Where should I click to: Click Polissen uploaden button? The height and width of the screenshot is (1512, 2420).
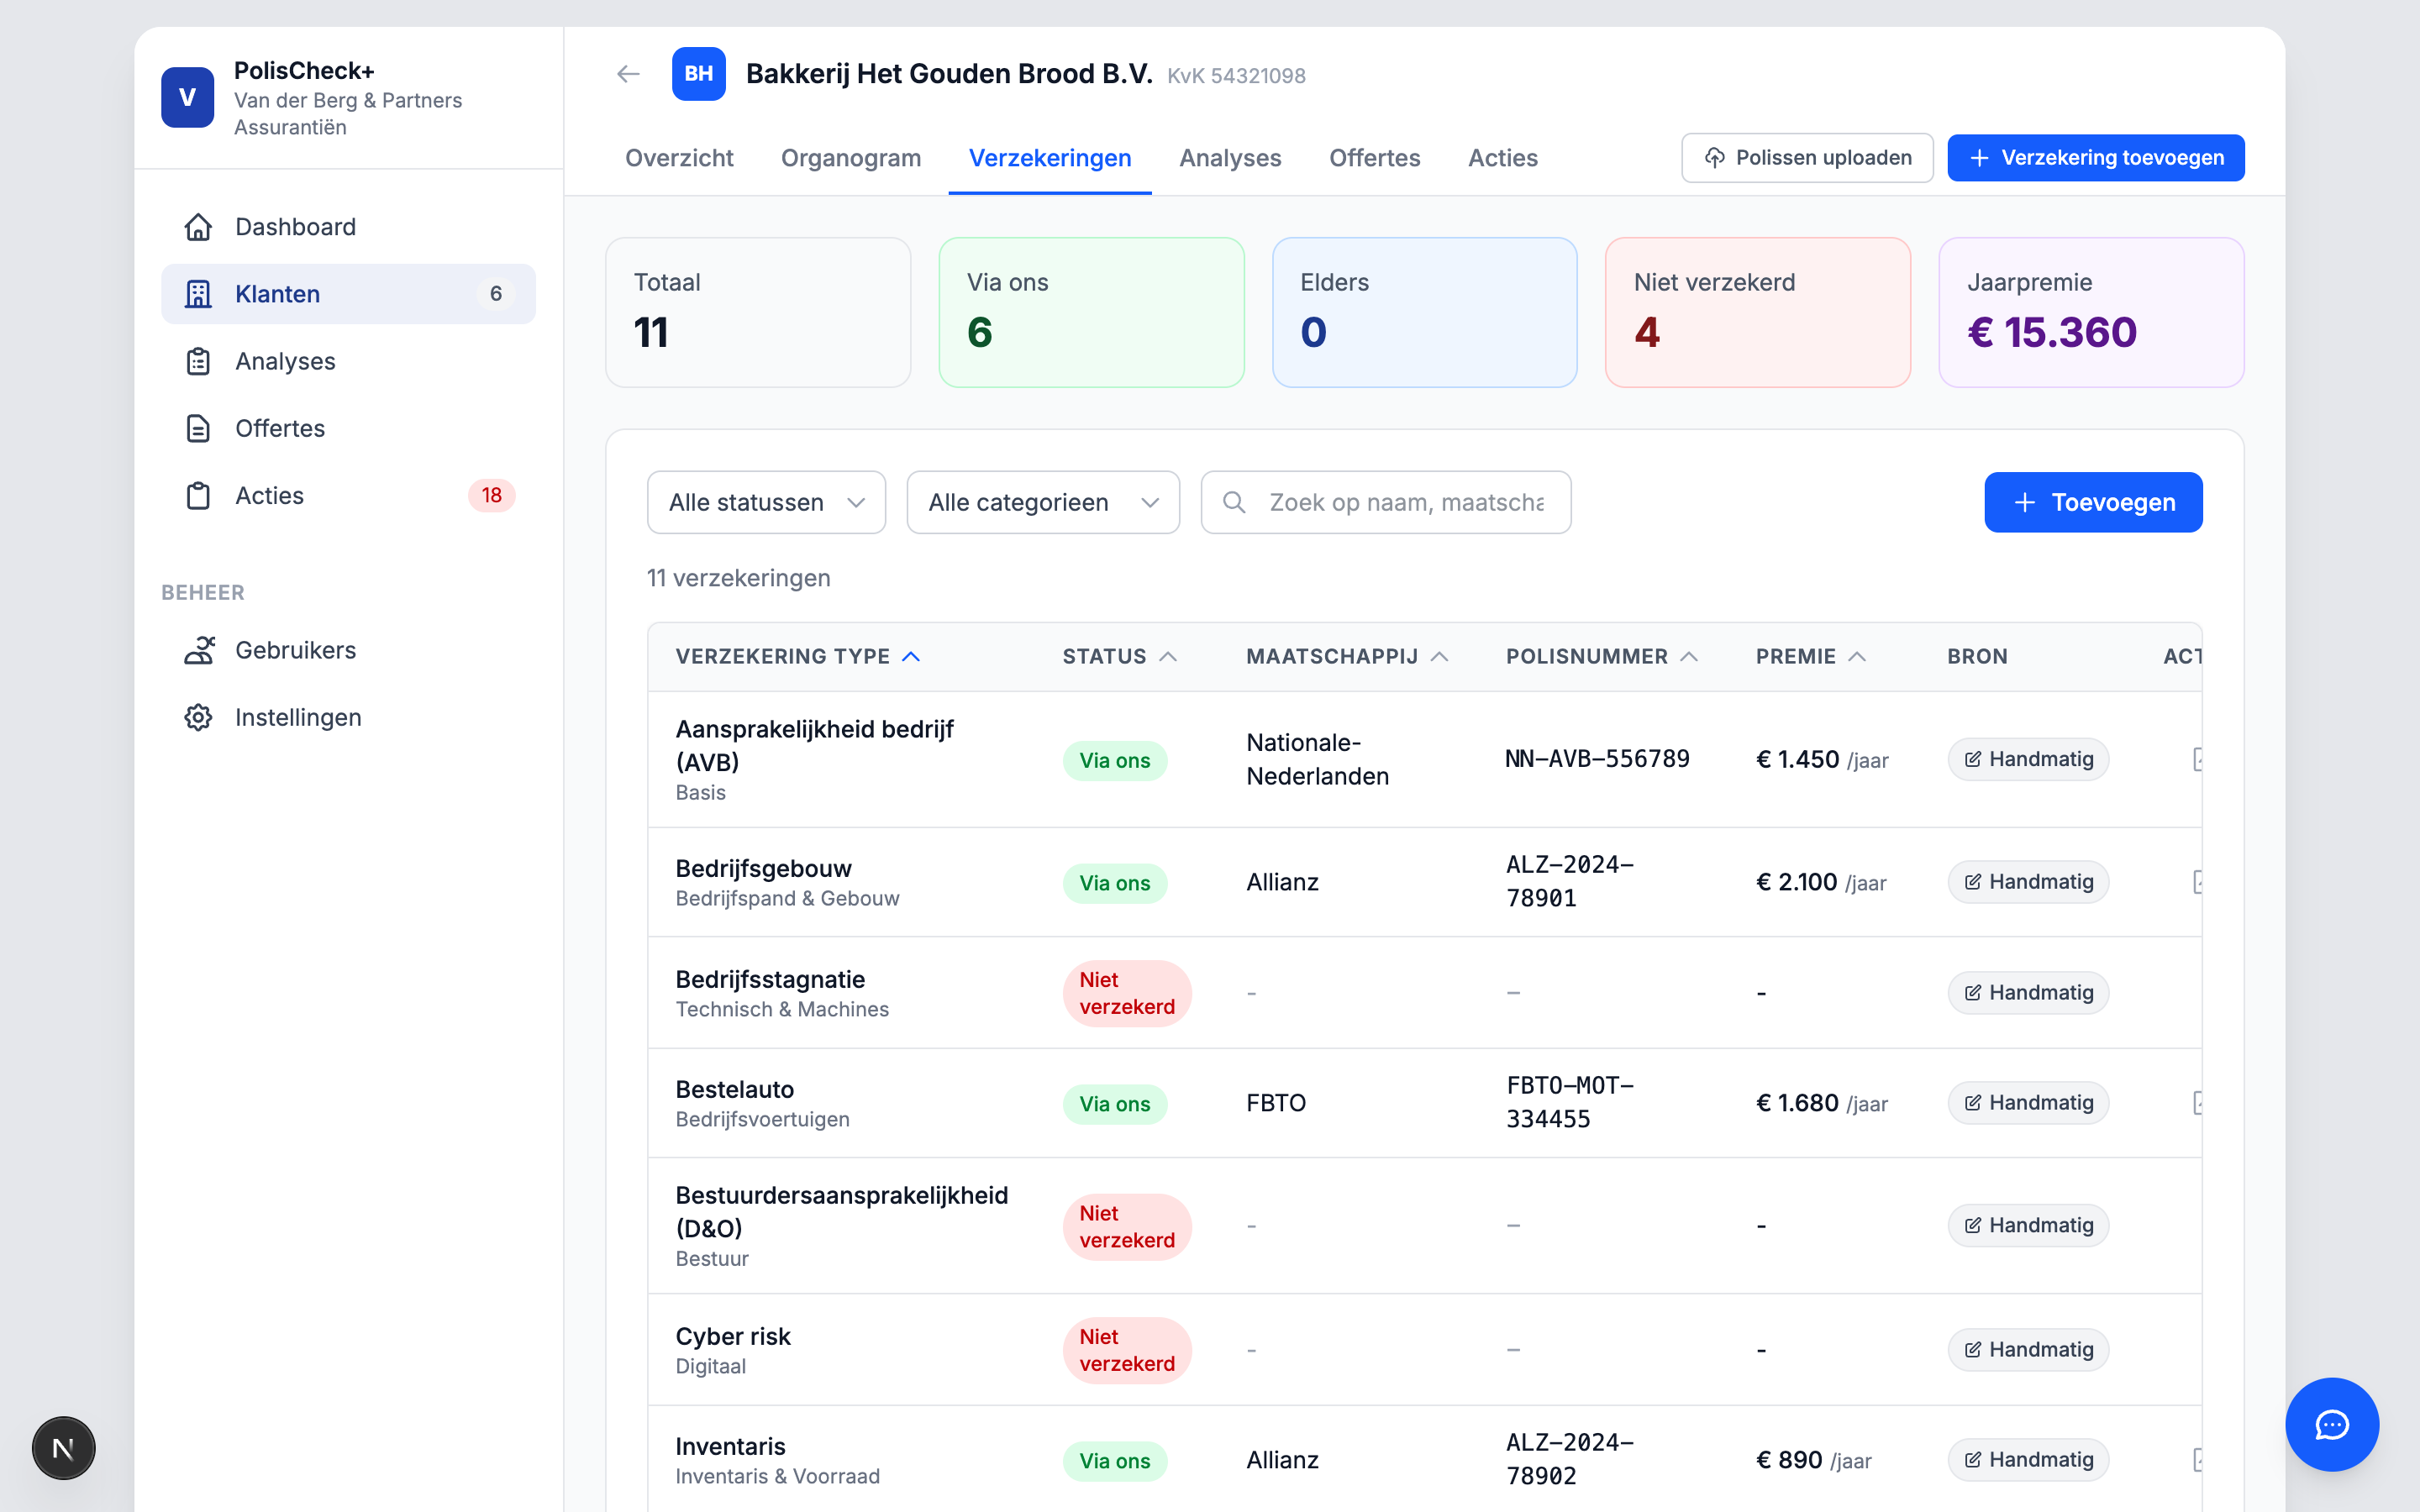coord(1807,158)
